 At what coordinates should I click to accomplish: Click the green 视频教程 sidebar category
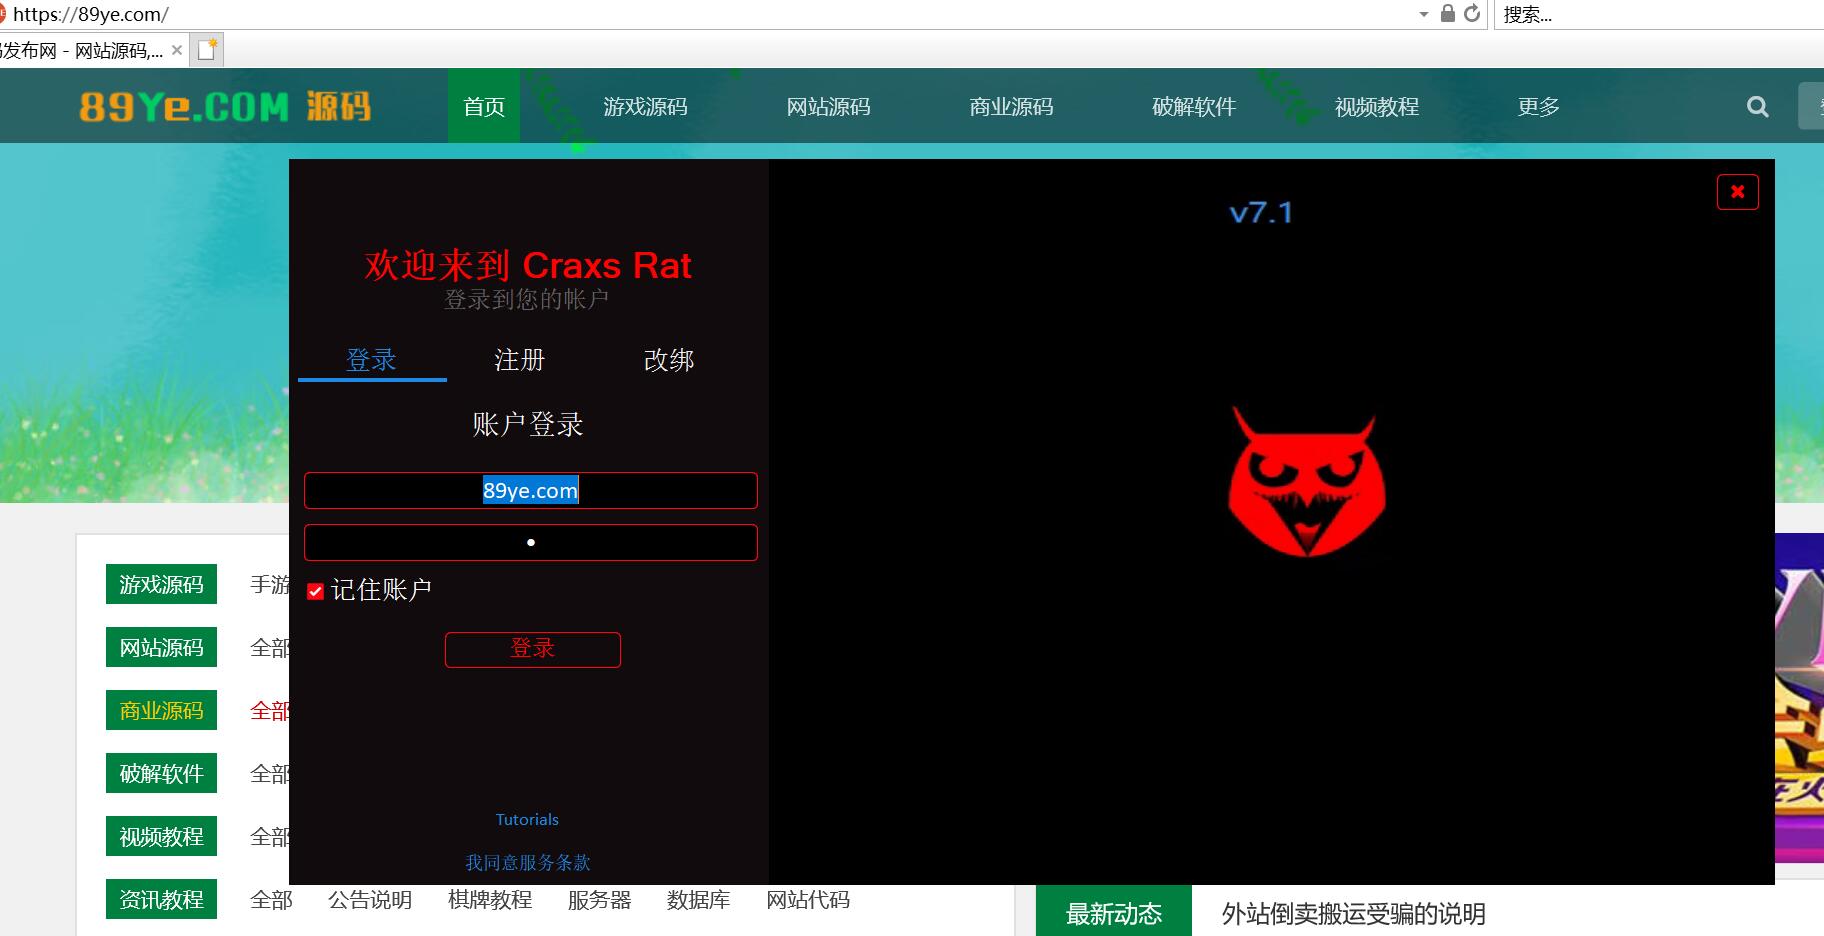[x=161, y=836]
